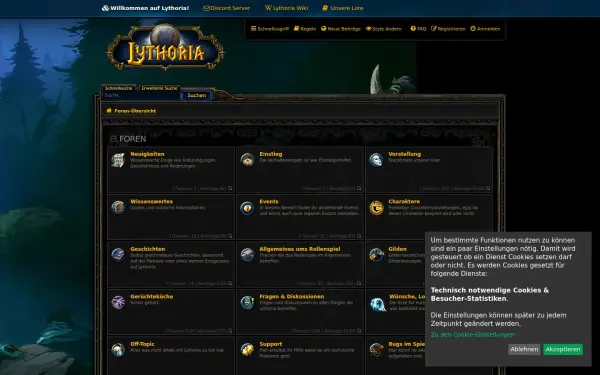600x375 pixels.
Task: Open the Wissenswertes forum title
Action: [x=152, y=201]
